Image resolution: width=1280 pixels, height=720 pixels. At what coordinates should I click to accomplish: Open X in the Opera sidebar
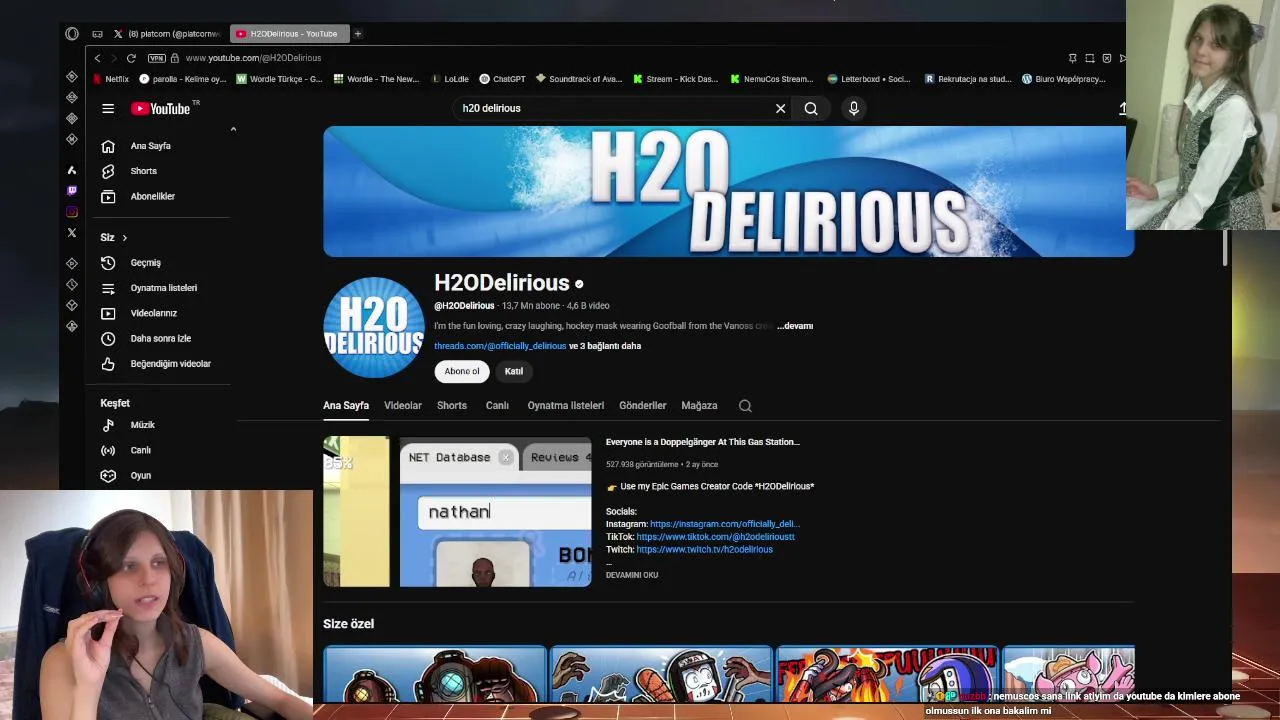coord(72,232)
